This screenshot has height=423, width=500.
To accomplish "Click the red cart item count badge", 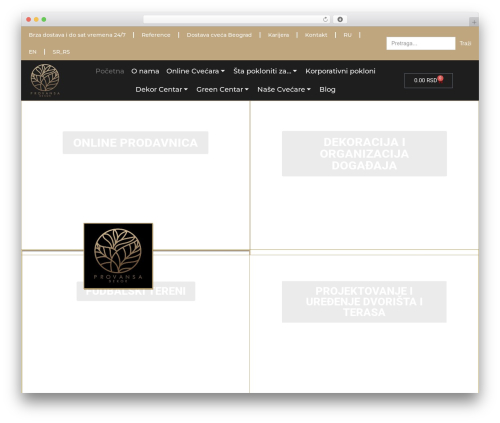I will tap(440, 79).
